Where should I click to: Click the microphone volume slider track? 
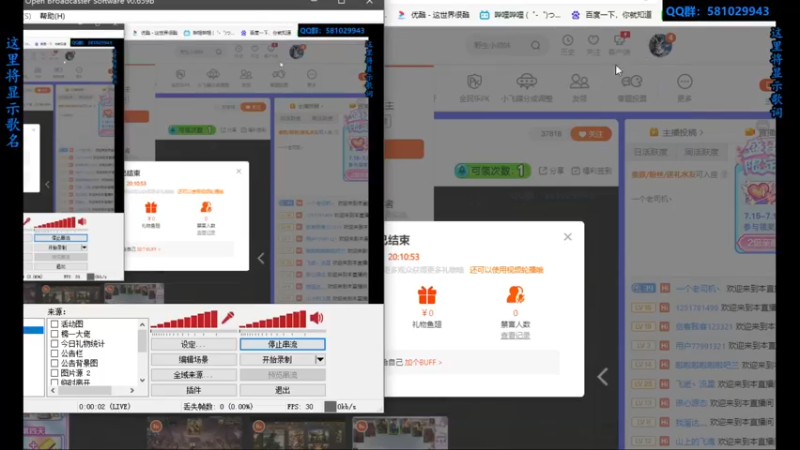(193, 333)
